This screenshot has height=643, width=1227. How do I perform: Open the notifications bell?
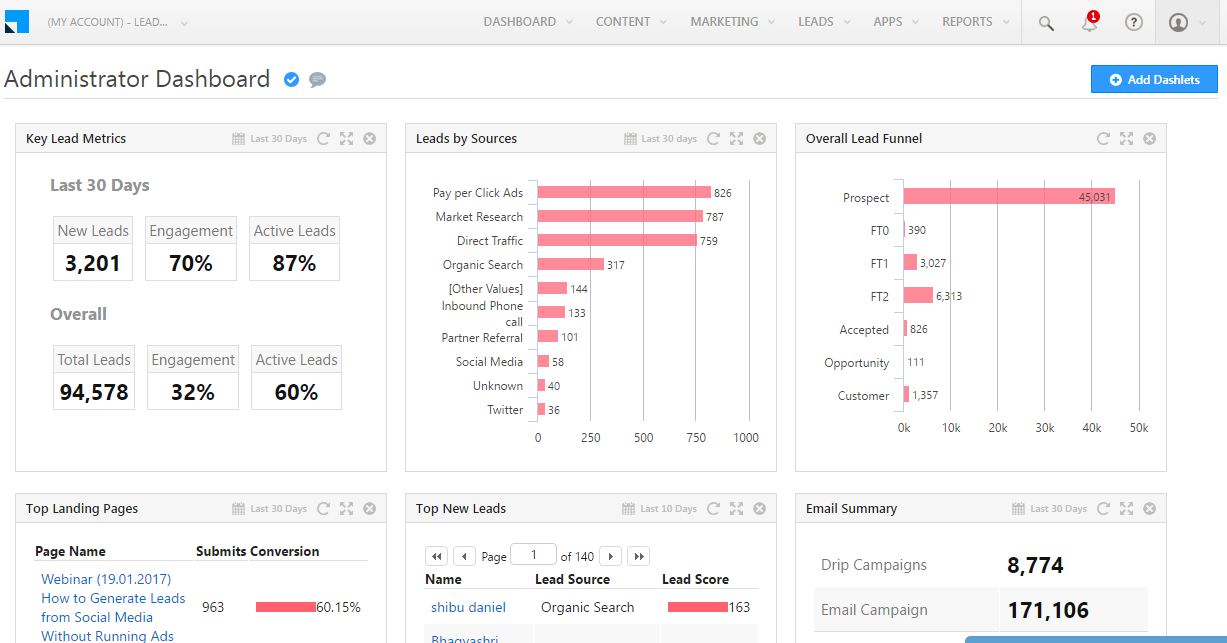(1089, 23)
